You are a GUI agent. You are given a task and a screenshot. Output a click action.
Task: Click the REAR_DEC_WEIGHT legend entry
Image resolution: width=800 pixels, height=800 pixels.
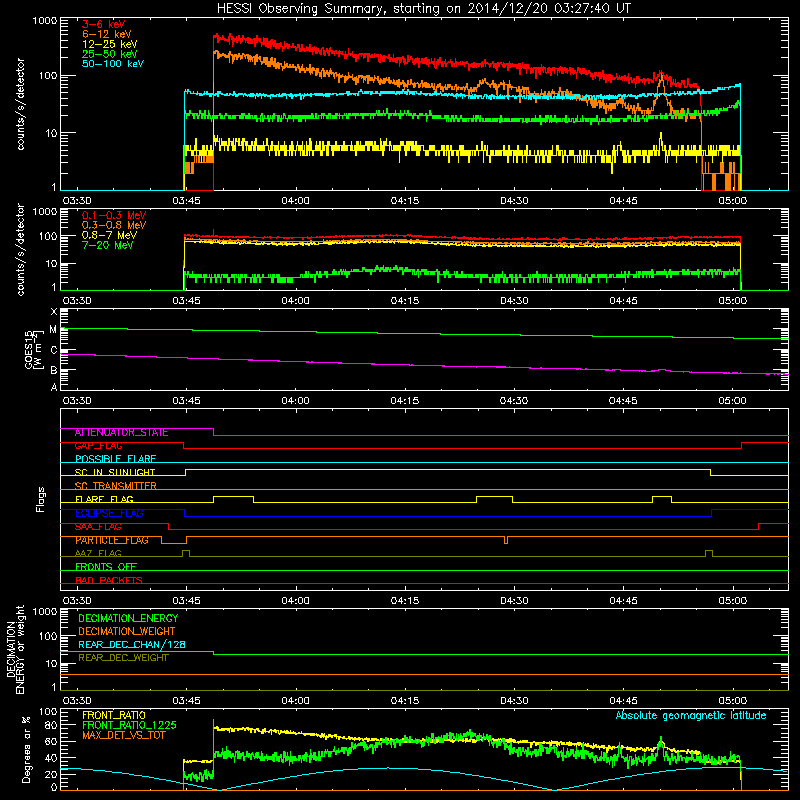point(123,658)
